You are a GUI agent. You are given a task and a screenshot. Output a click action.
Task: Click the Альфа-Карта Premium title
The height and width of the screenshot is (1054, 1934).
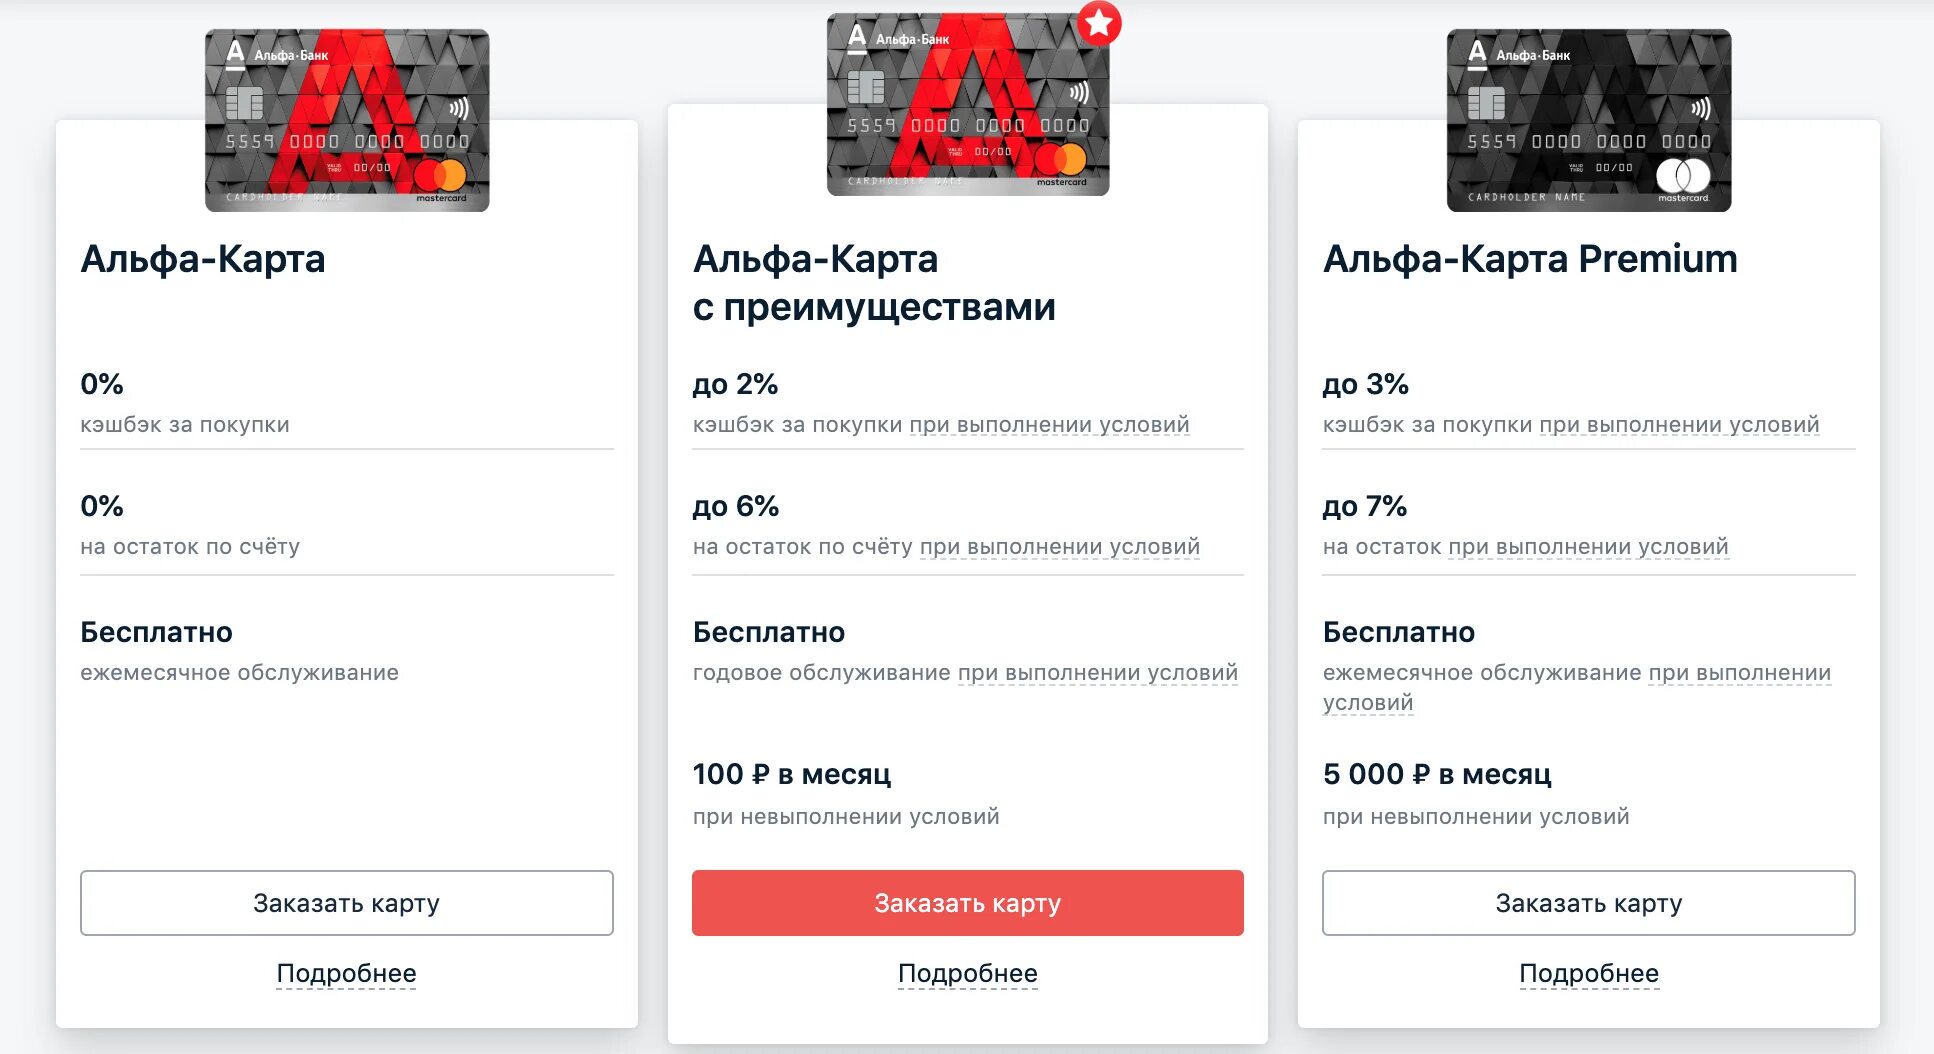click(1529, 259)
